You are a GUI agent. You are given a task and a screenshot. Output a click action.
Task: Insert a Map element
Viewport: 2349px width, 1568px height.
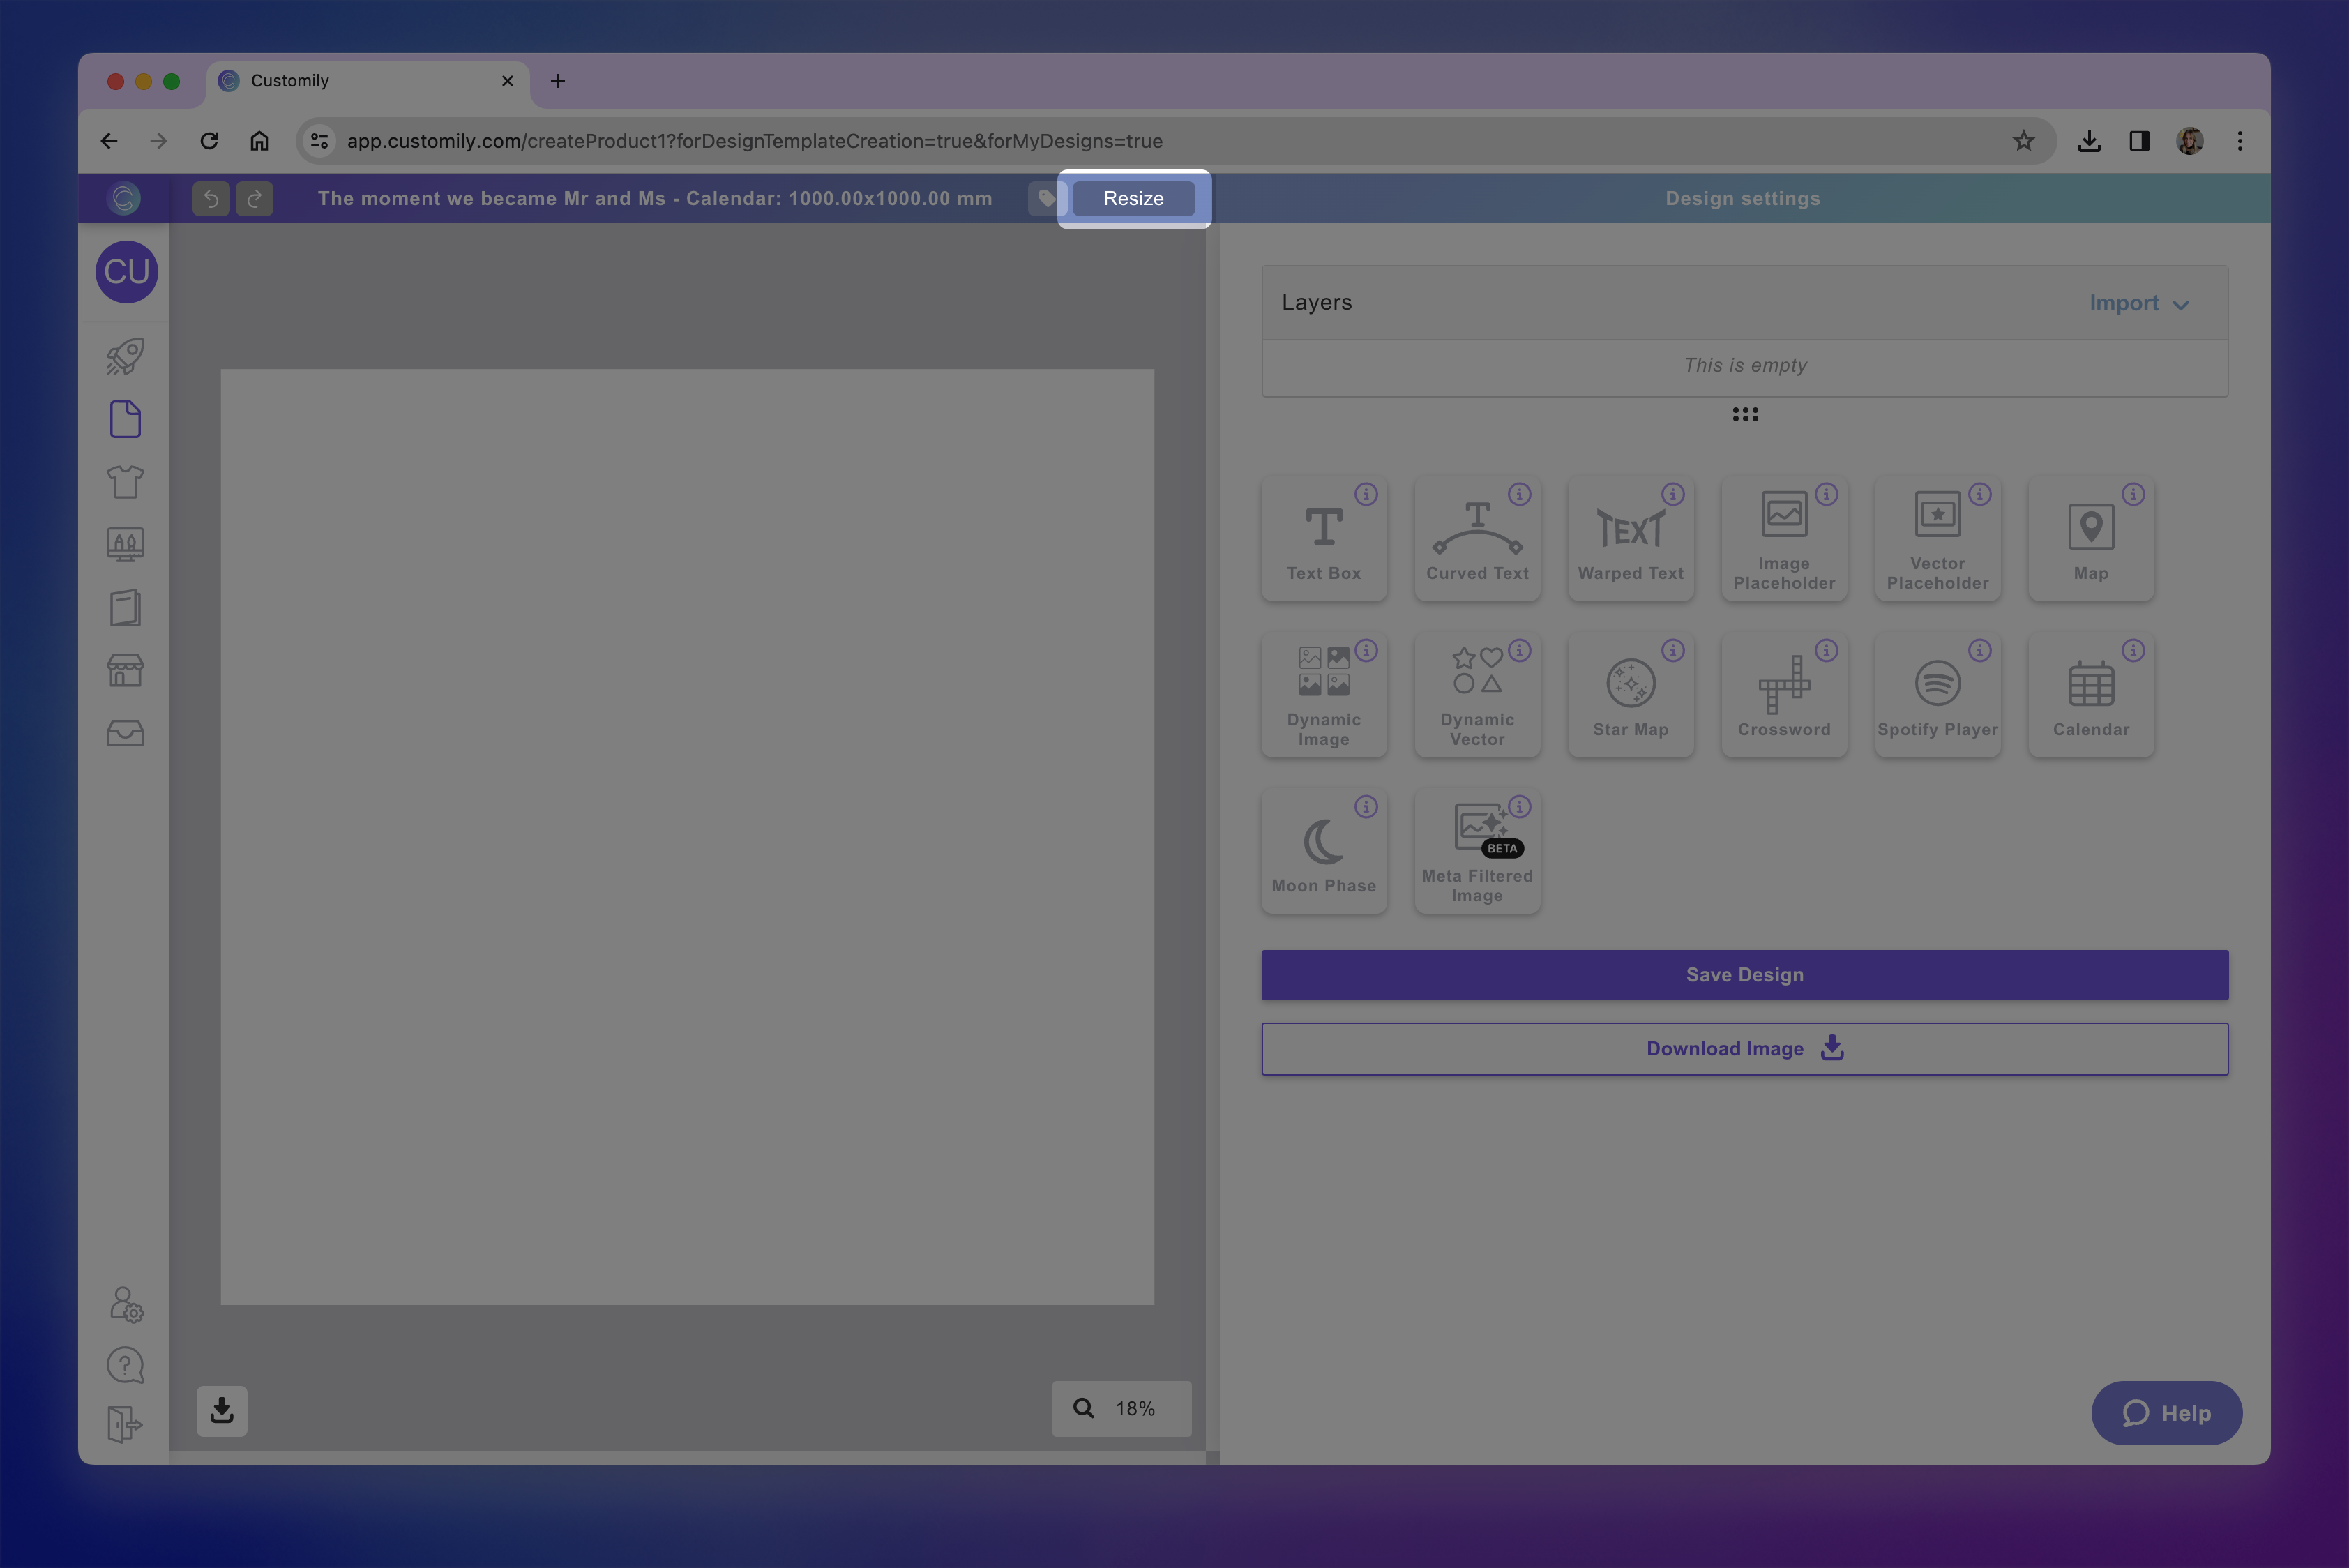click(x=2090, y=539)
